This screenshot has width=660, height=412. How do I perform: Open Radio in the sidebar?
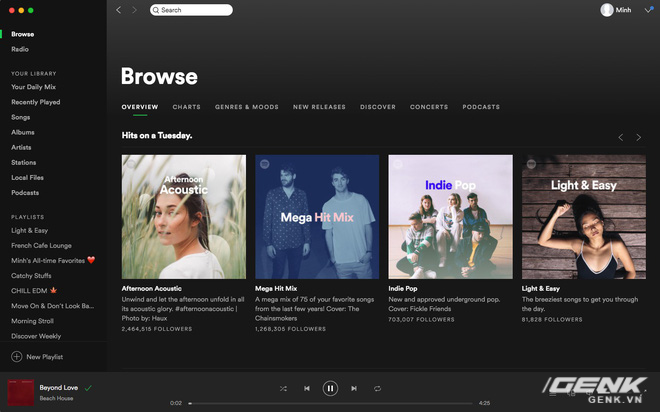(20, 49)
